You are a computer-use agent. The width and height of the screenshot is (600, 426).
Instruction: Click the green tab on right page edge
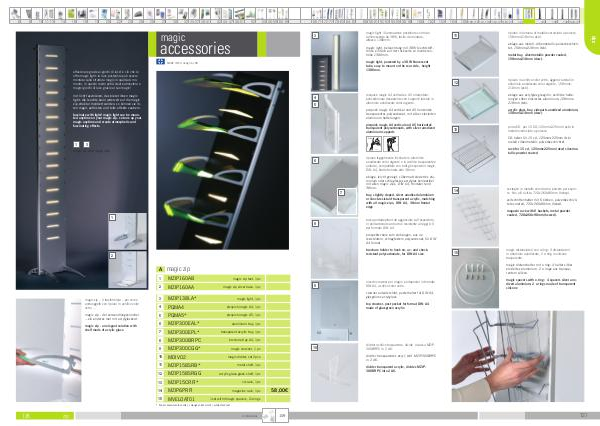(x=593, y=40)
